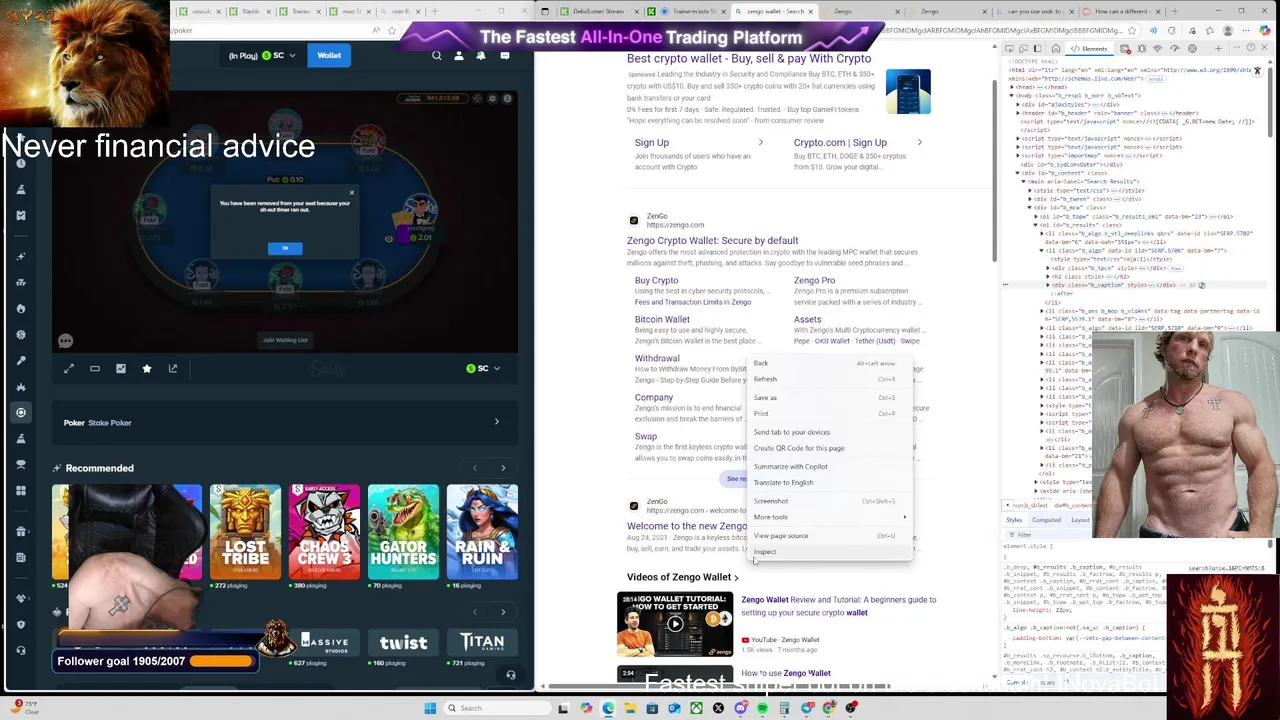This screenshot has height=720, width=1280.
Task: Collapse body node in DOM tree
Action: pyautogui.click(x=1011, y=95)
